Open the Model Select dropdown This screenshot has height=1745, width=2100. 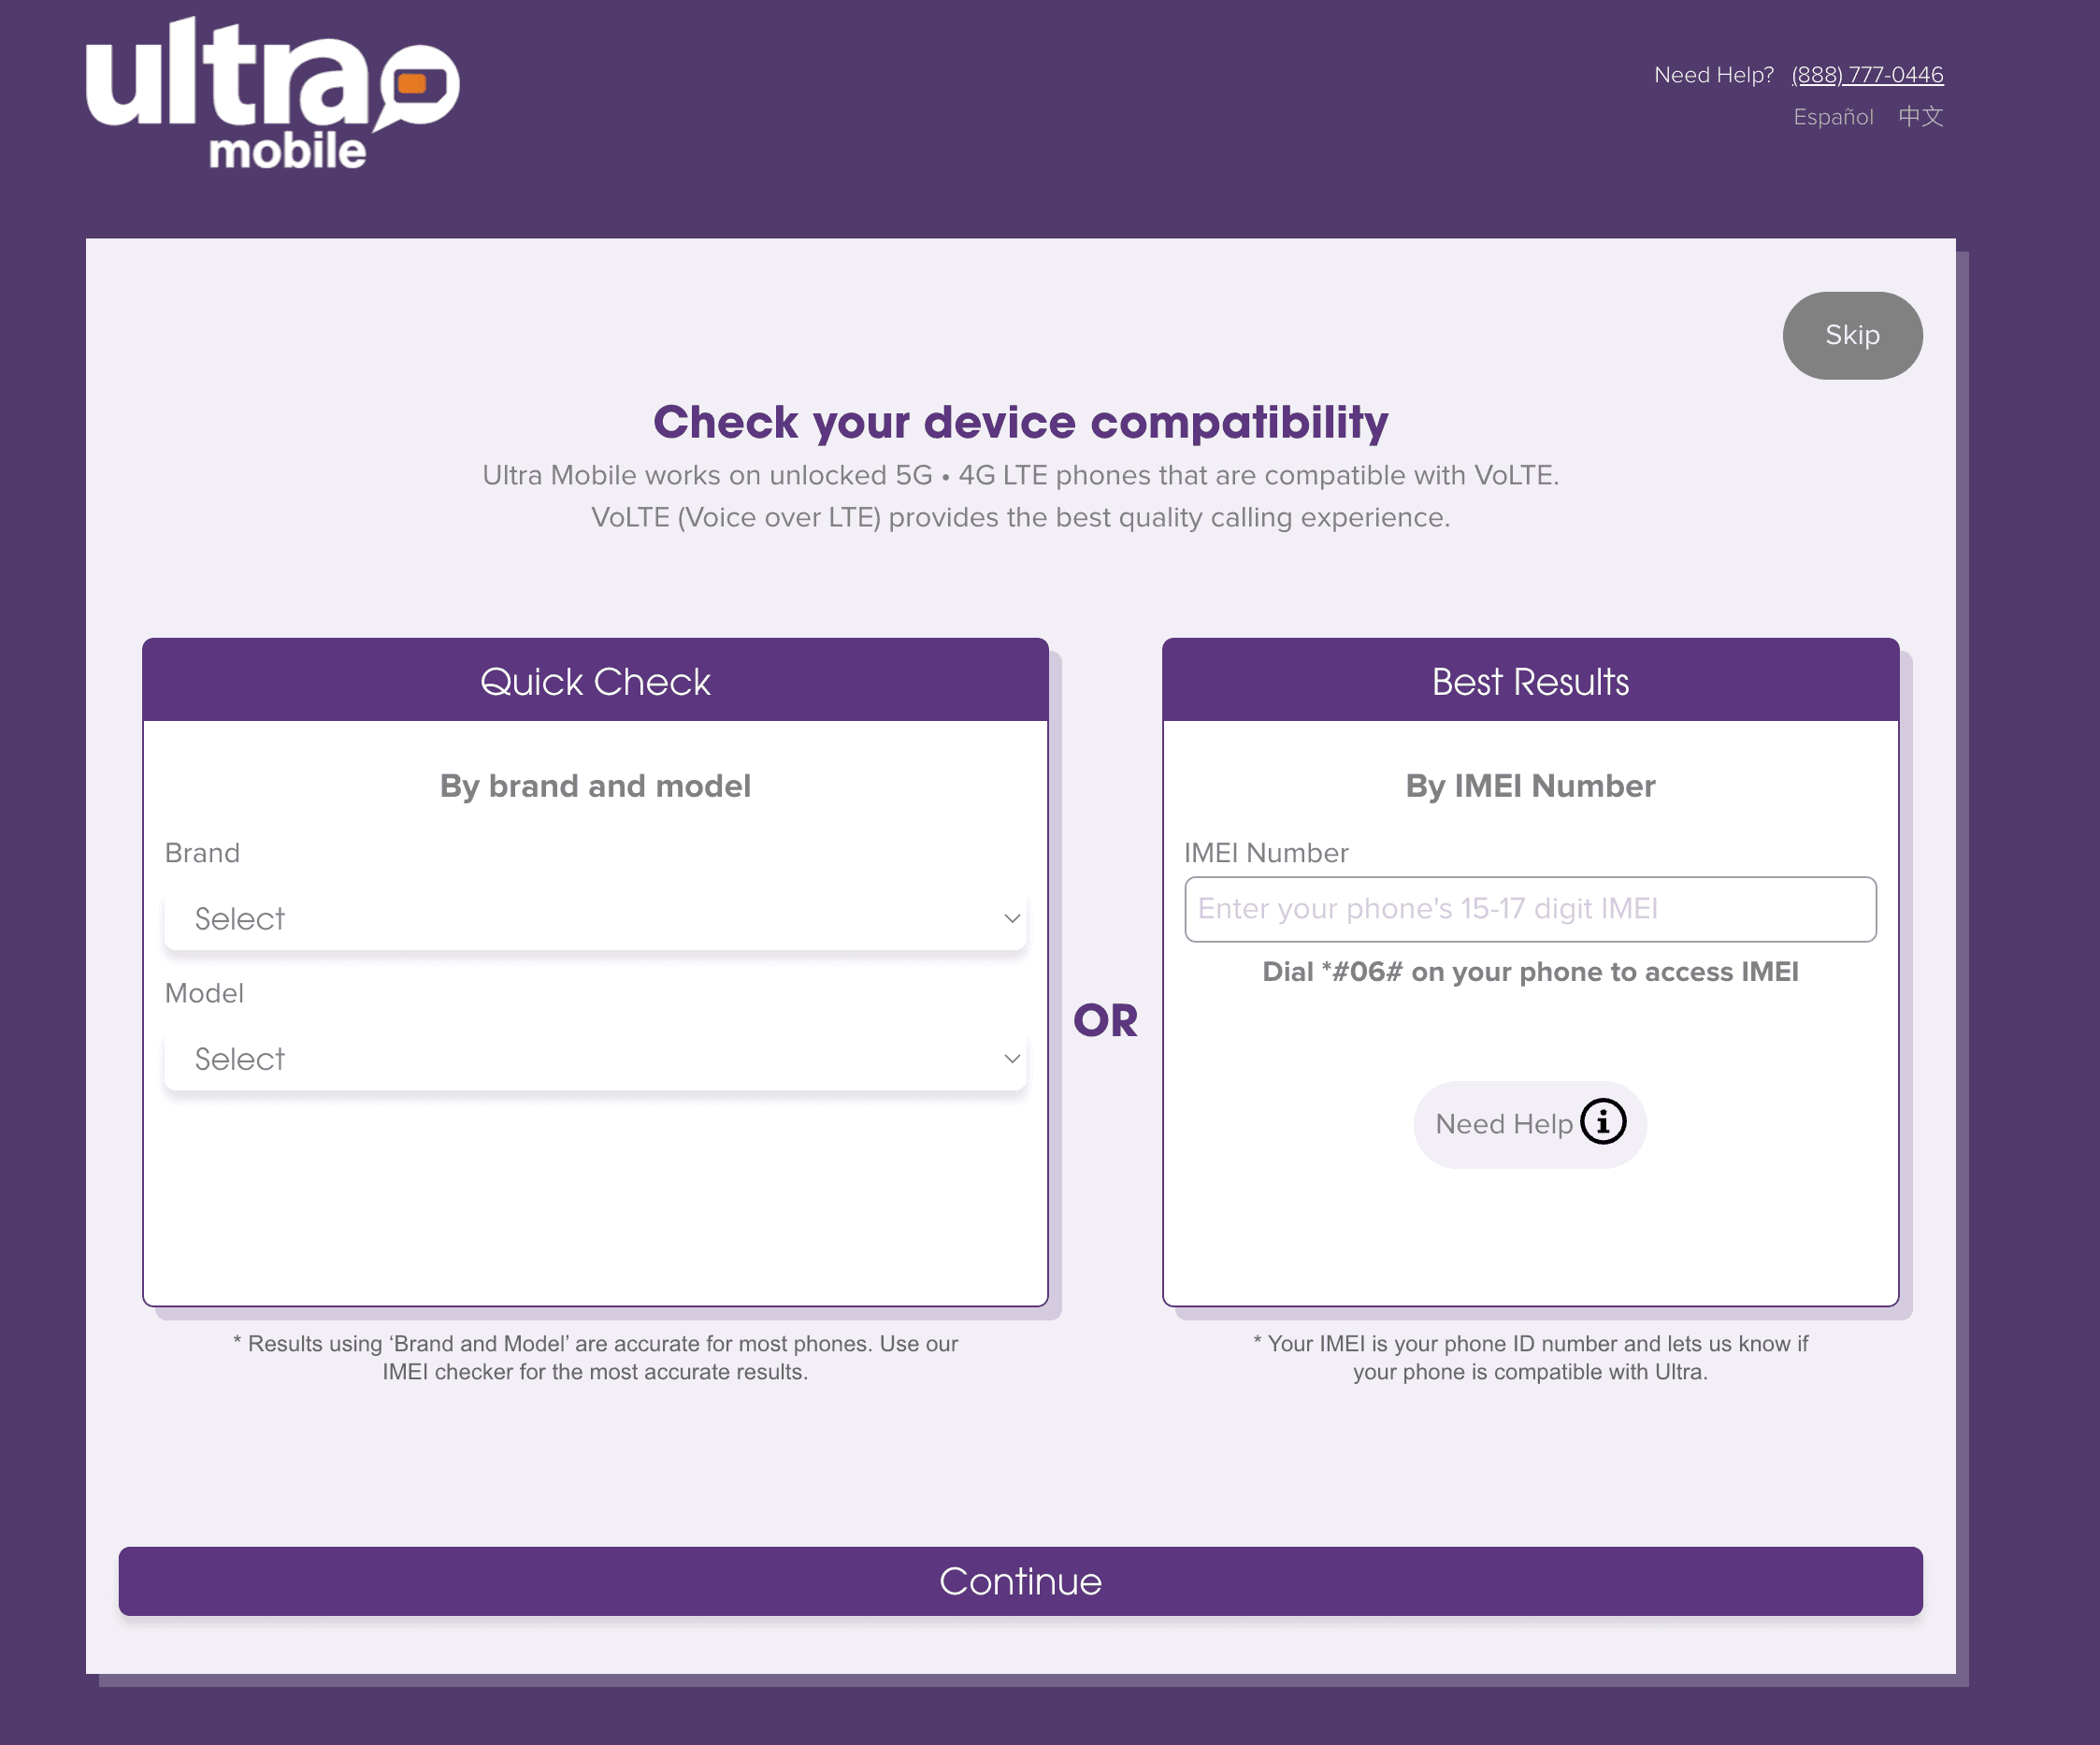click(x=595, y=1058)
